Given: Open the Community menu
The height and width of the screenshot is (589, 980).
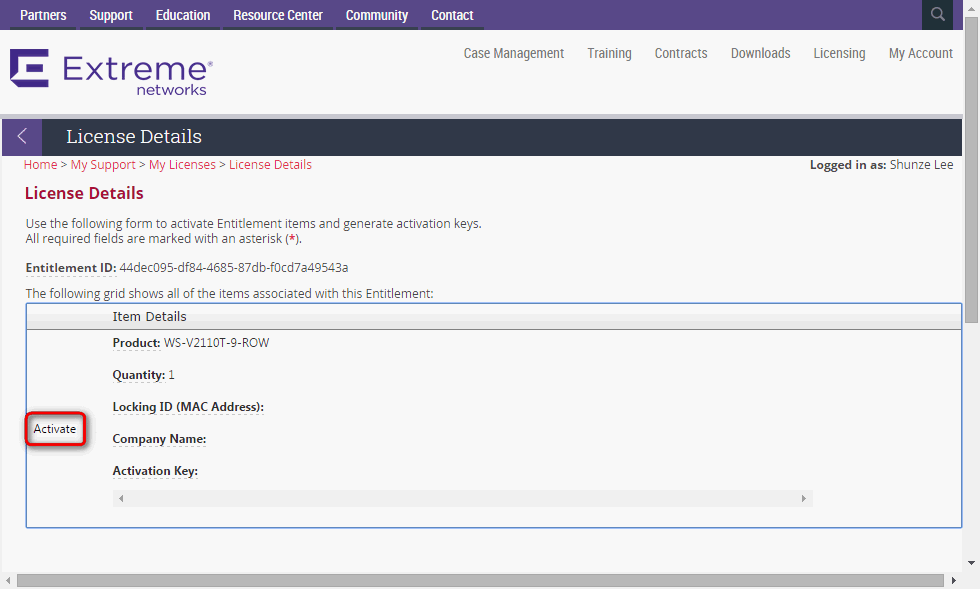Looking at the screenshot, I should [377, 15].
